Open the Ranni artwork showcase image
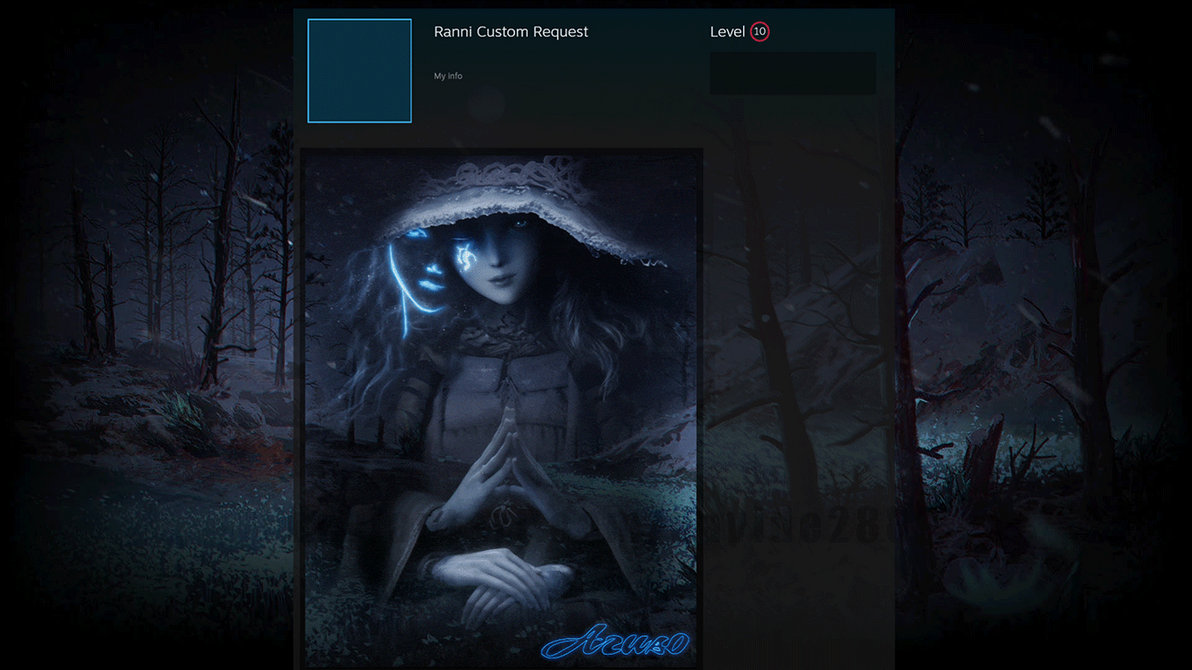The width and height of the screenshot is (1192, 670). click(x=501, y=409)
